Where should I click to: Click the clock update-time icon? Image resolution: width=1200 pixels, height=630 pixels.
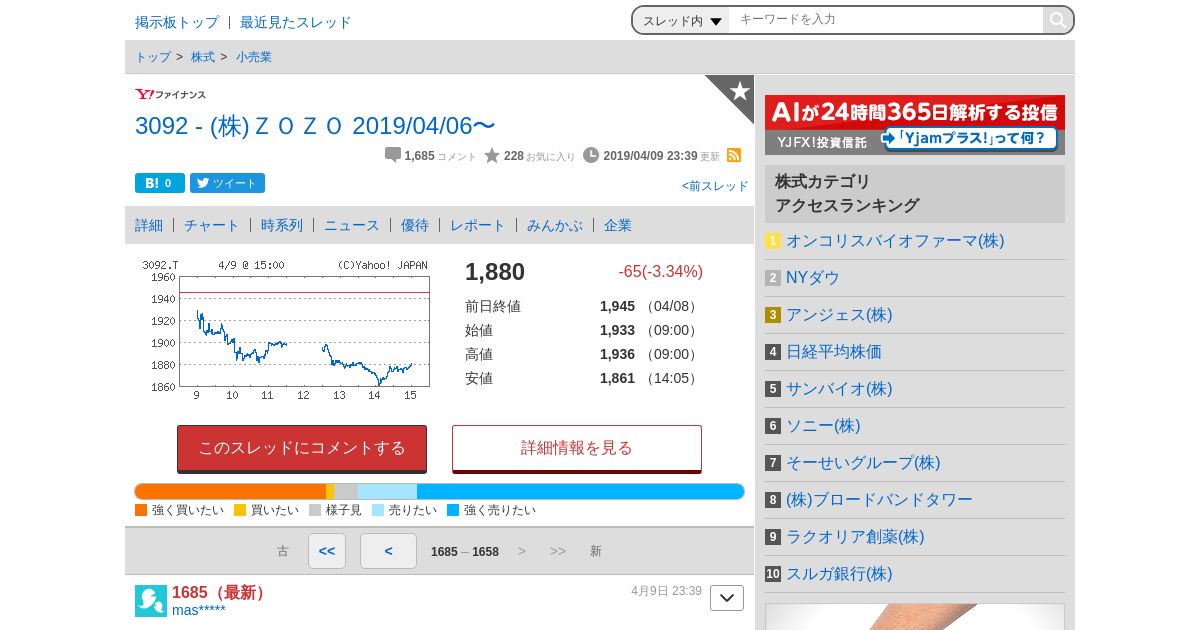591,155
